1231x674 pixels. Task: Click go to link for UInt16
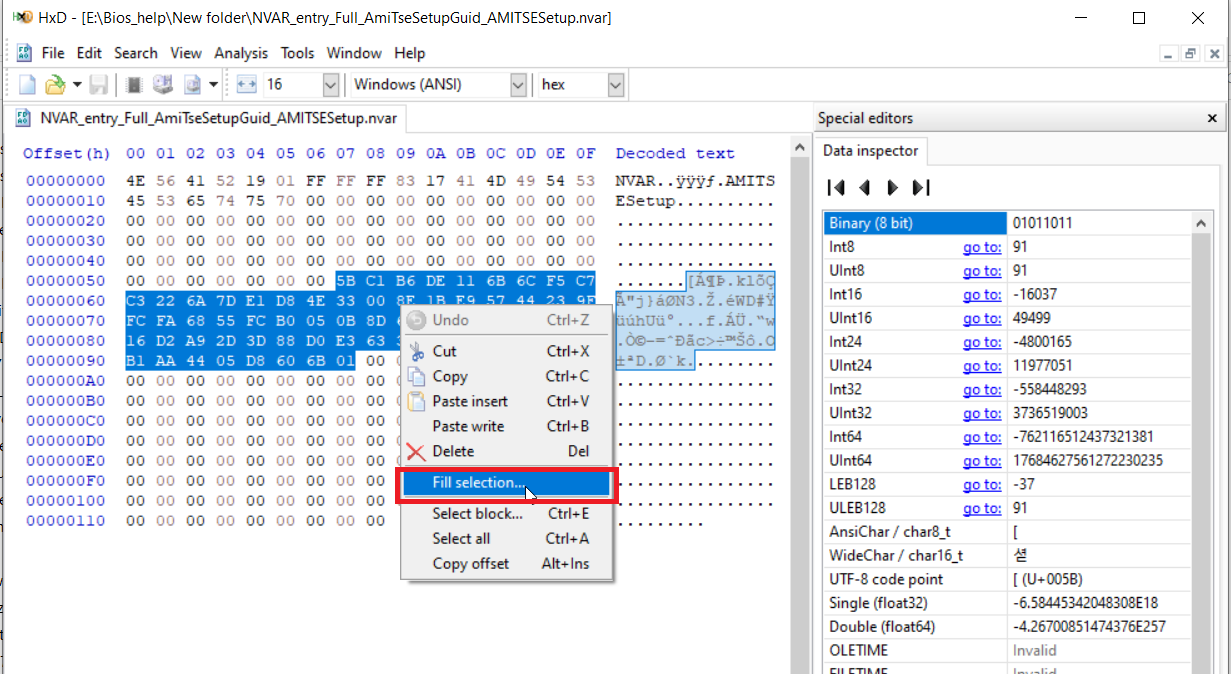pos(982,318)
